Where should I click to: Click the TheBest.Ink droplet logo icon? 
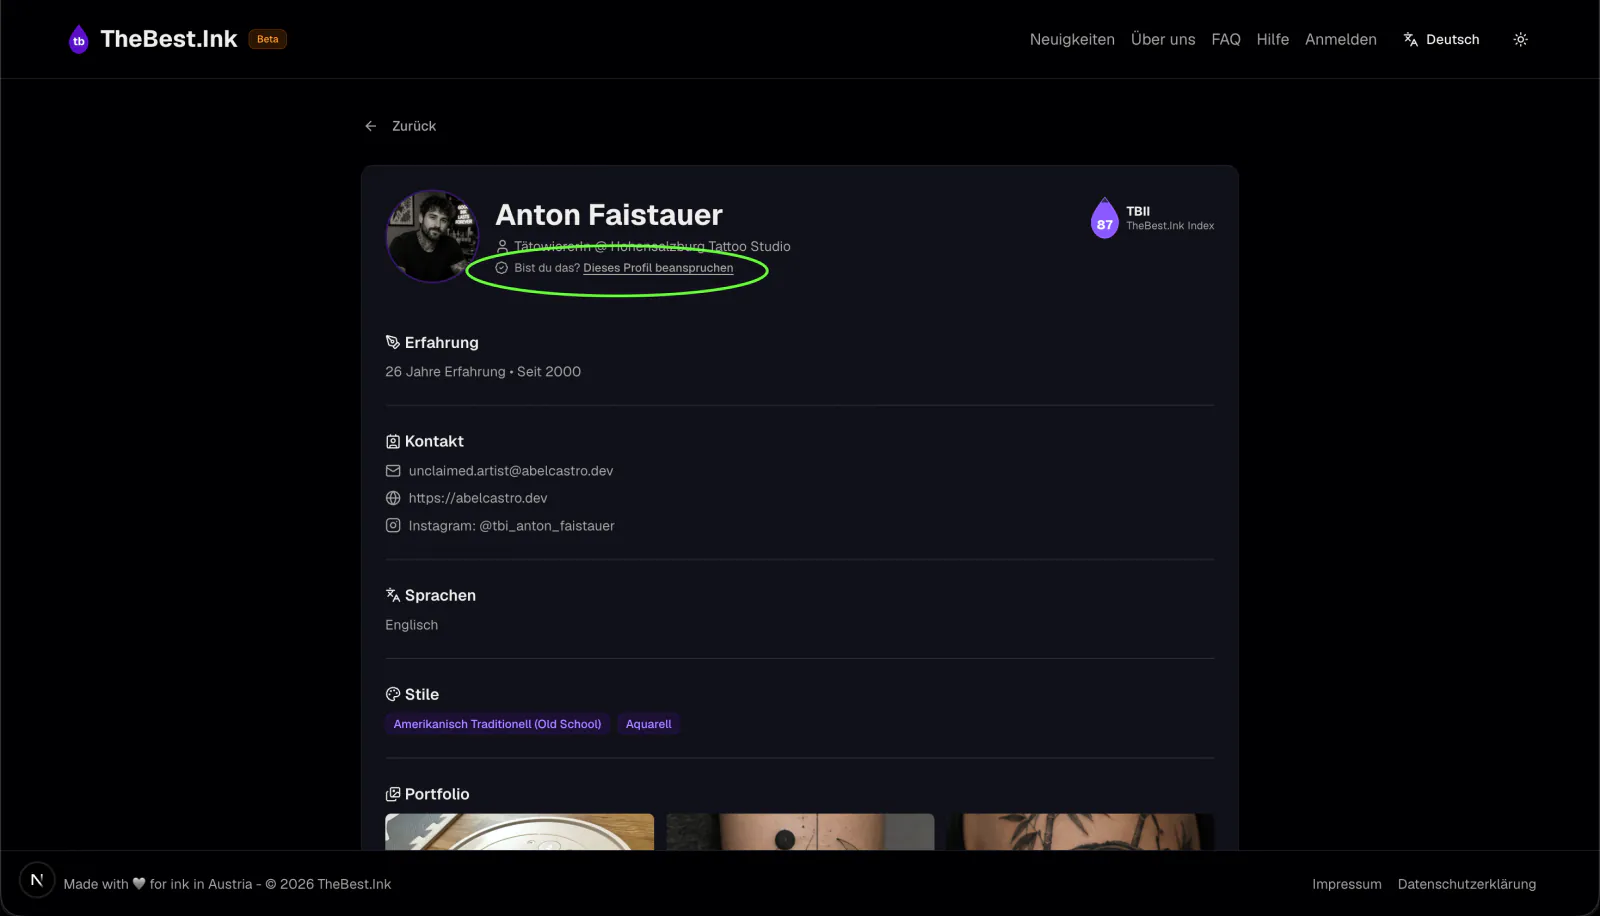pyautogui.click(x=78, y=40)
